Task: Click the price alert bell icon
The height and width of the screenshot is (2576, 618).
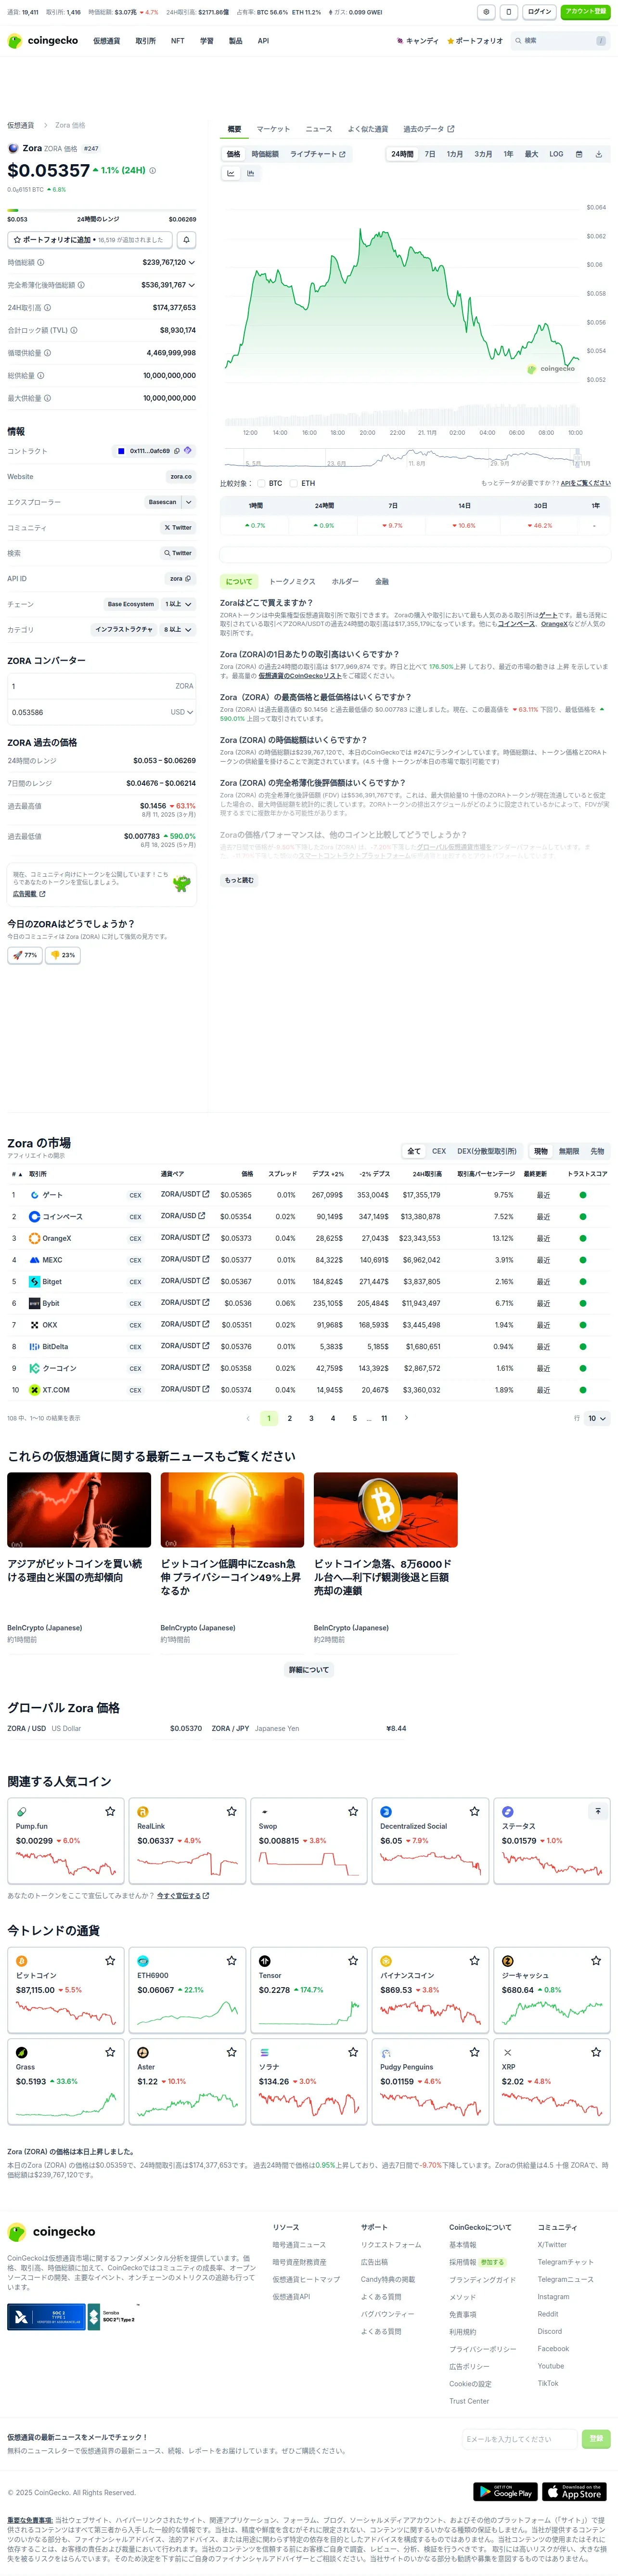Action: [186, 240]
